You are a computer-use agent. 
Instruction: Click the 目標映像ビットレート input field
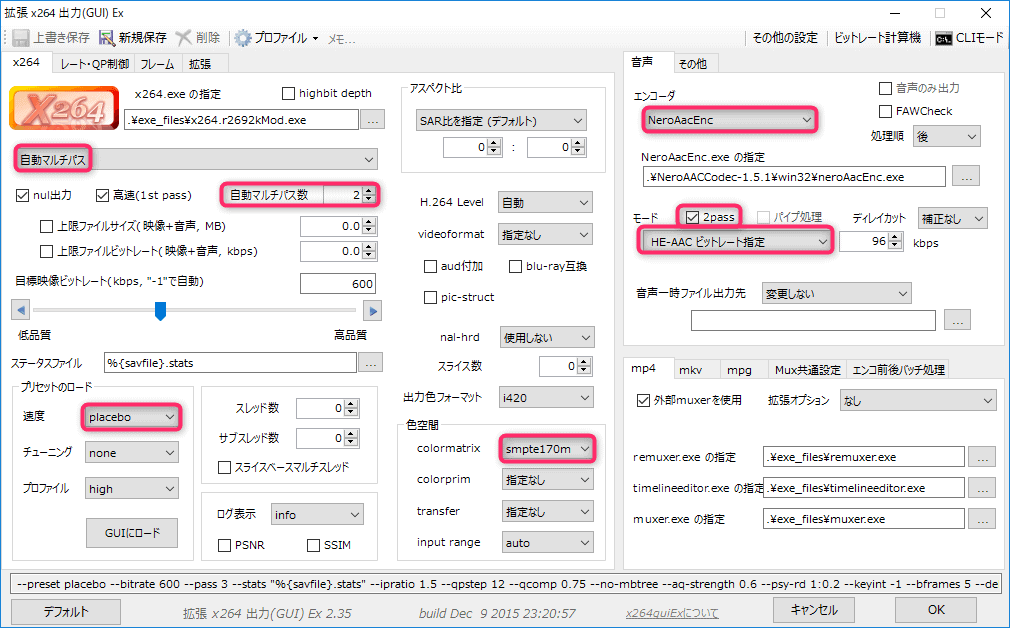click(339, 284)
